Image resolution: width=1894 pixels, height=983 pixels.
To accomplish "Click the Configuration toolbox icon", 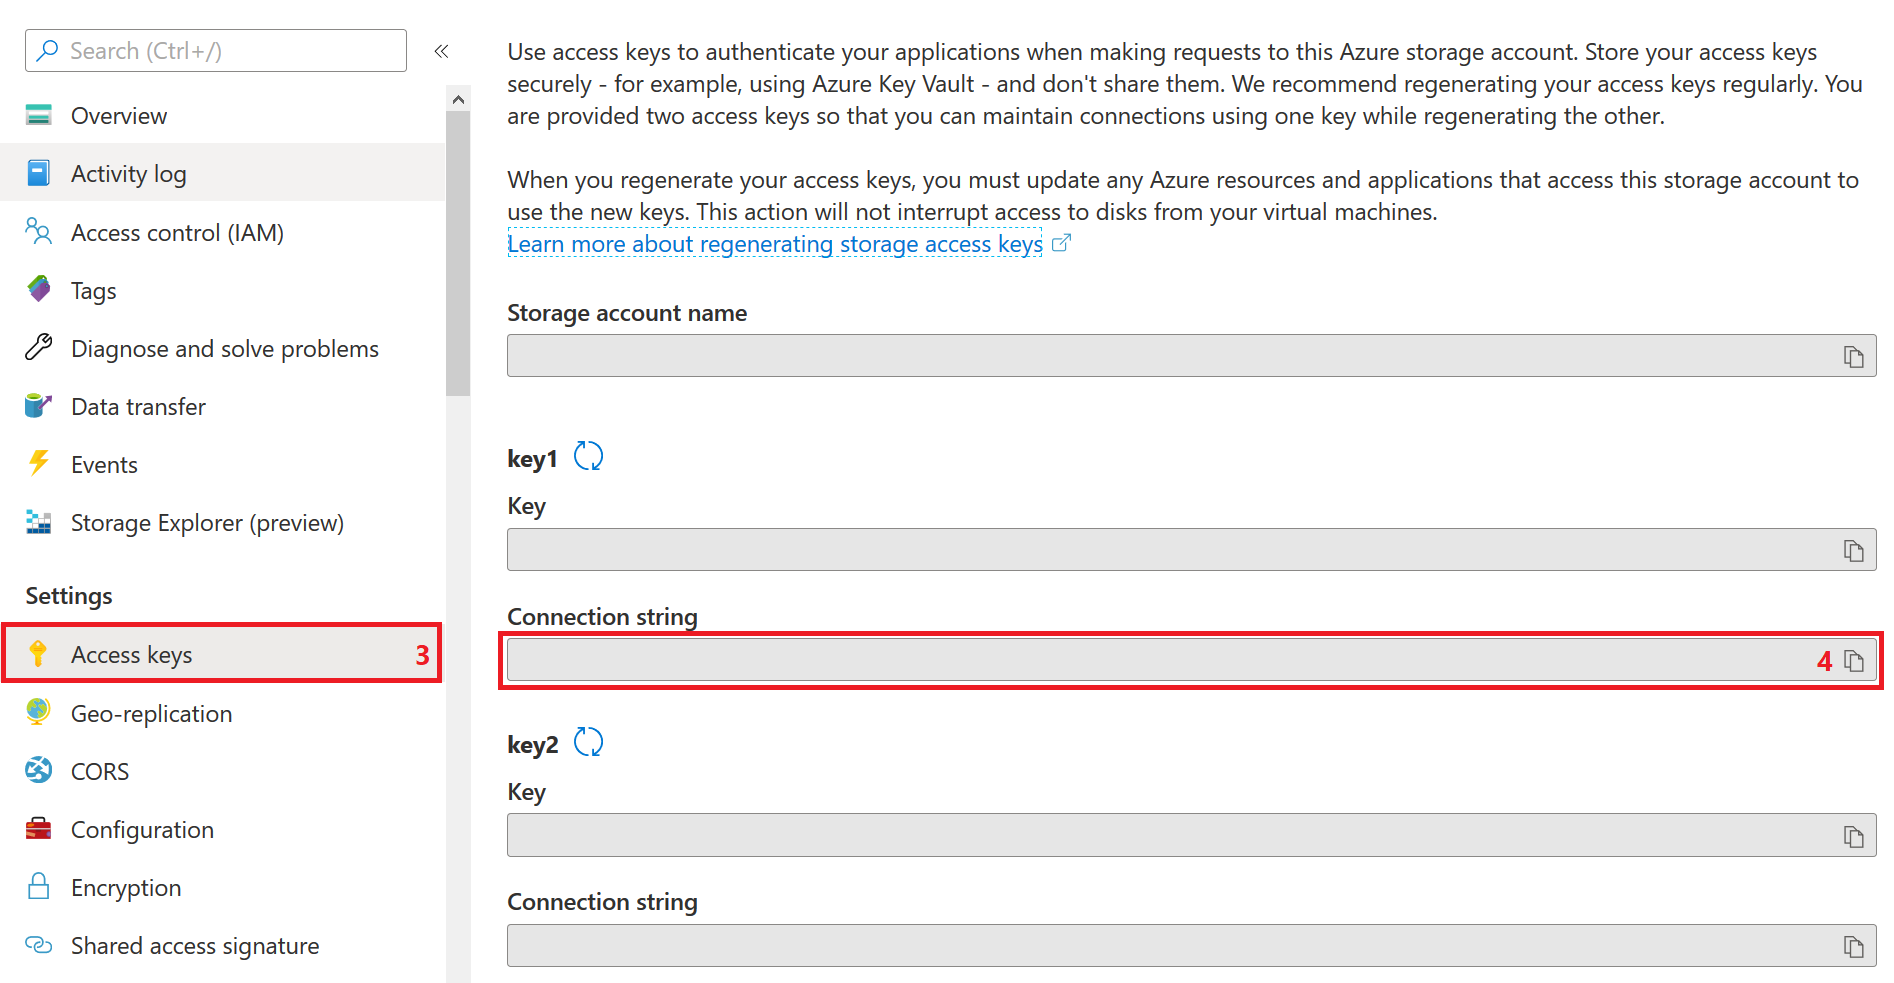I will 39,829.
